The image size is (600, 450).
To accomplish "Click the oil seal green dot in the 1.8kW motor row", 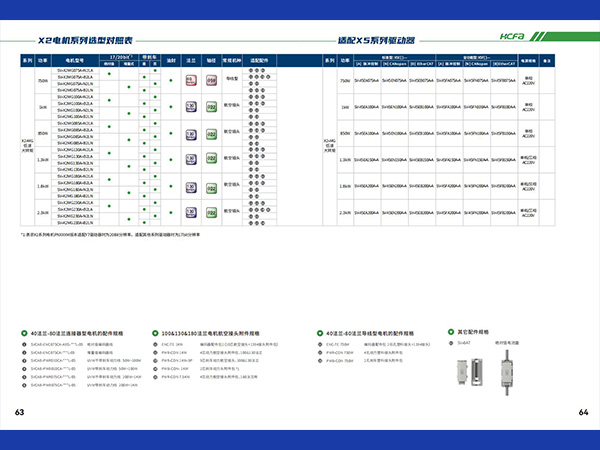I will click(171, 187).
